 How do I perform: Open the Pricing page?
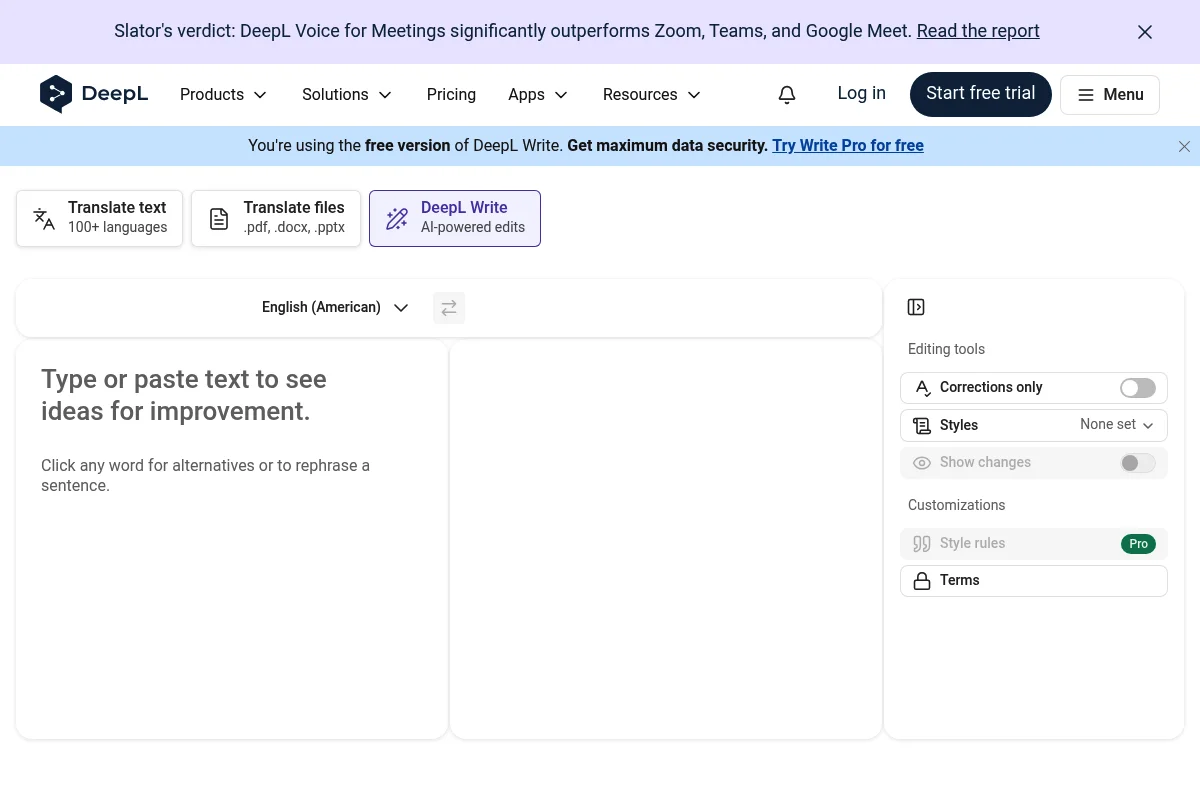point(451,95)
